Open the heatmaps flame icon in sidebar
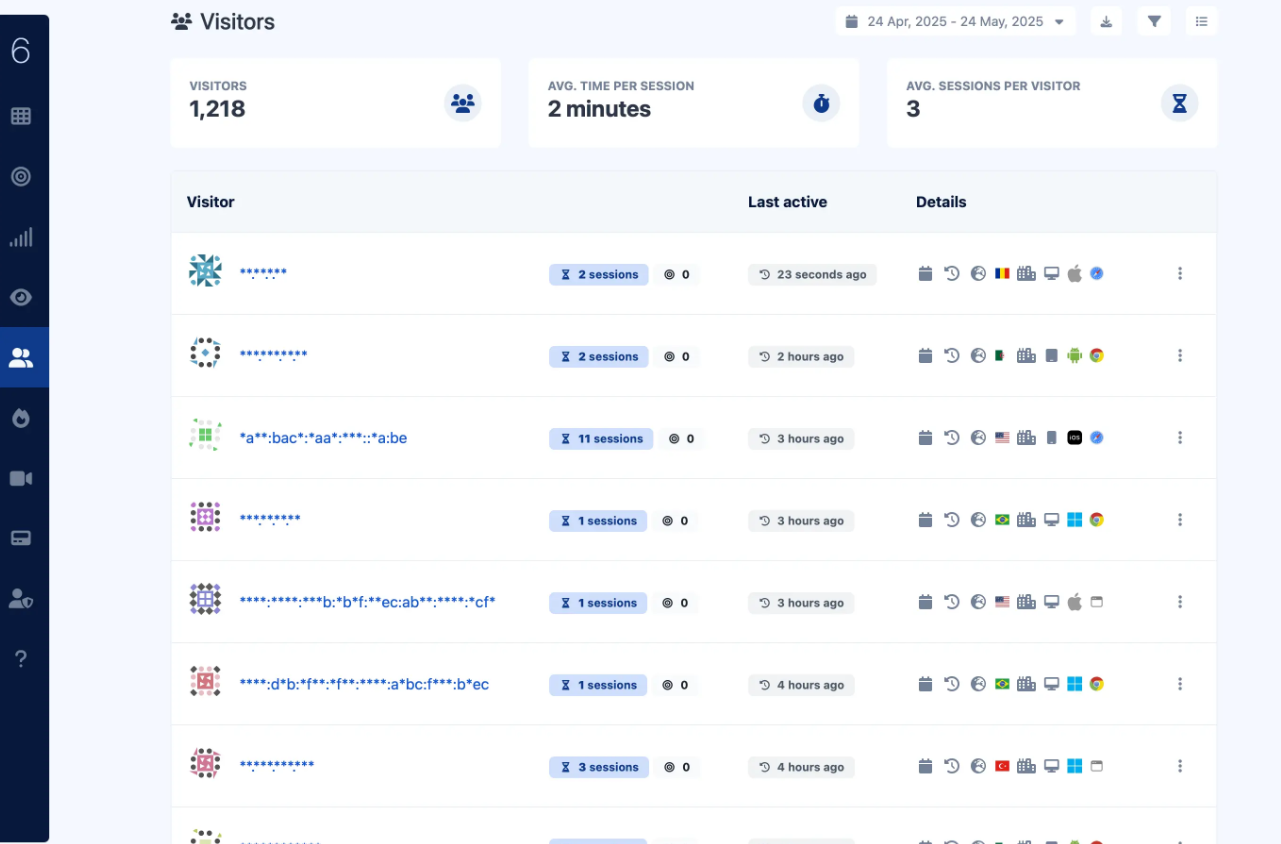This screenshot has width=1281, height=844. pos(21,418)
